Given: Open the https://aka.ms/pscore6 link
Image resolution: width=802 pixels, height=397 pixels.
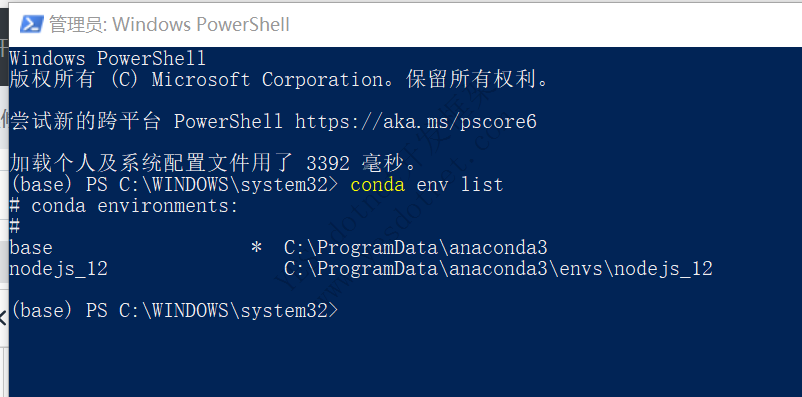Looking at the screenshot, I should click(x=416, y=122).
